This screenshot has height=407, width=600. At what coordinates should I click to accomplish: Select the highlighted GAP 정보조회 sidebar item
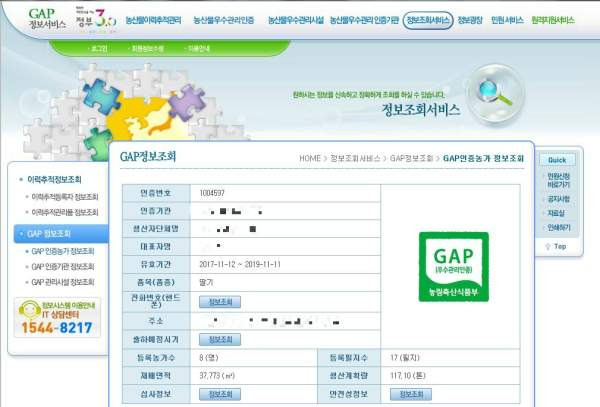pyautogui.click(x=61, y=234)
